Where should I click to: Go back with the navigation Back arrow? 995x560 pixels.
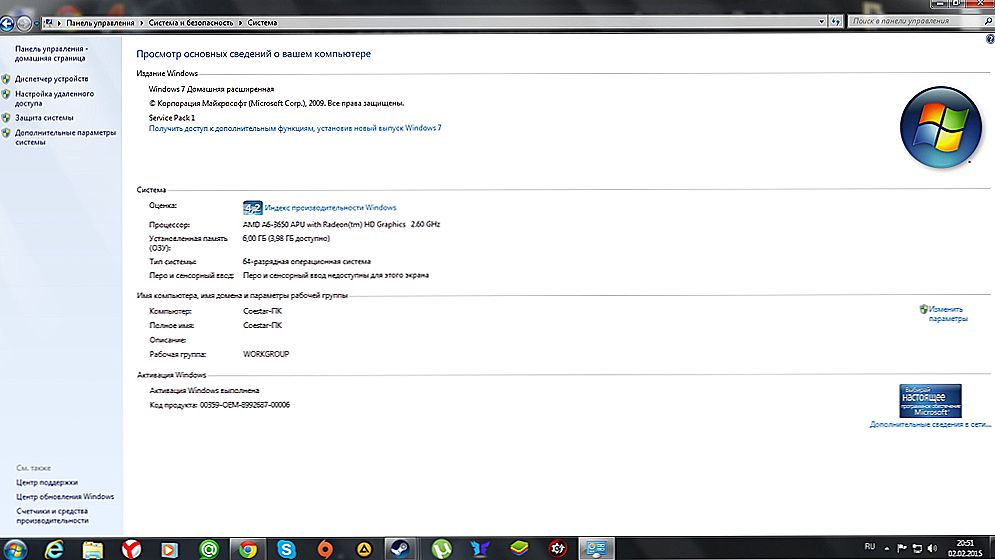(x=7, y=23)
